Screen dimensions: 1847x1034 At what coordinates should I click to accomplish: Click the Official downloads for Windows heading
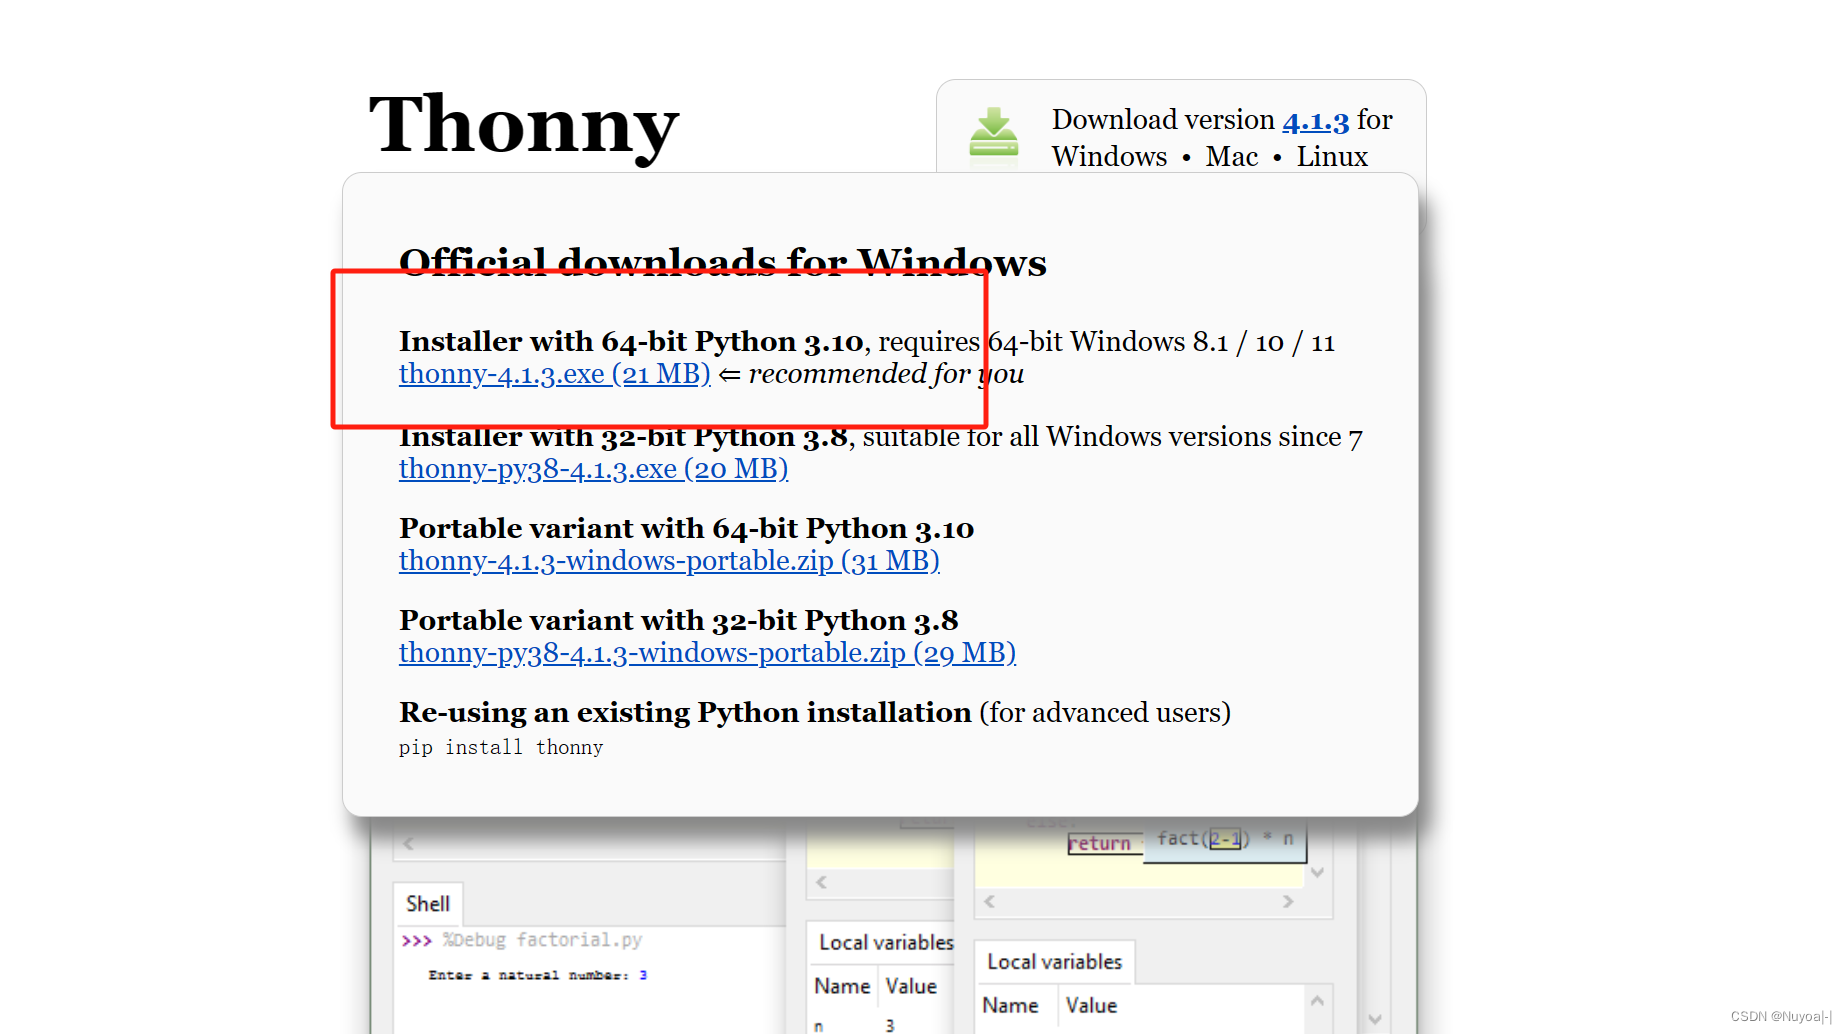722,262
